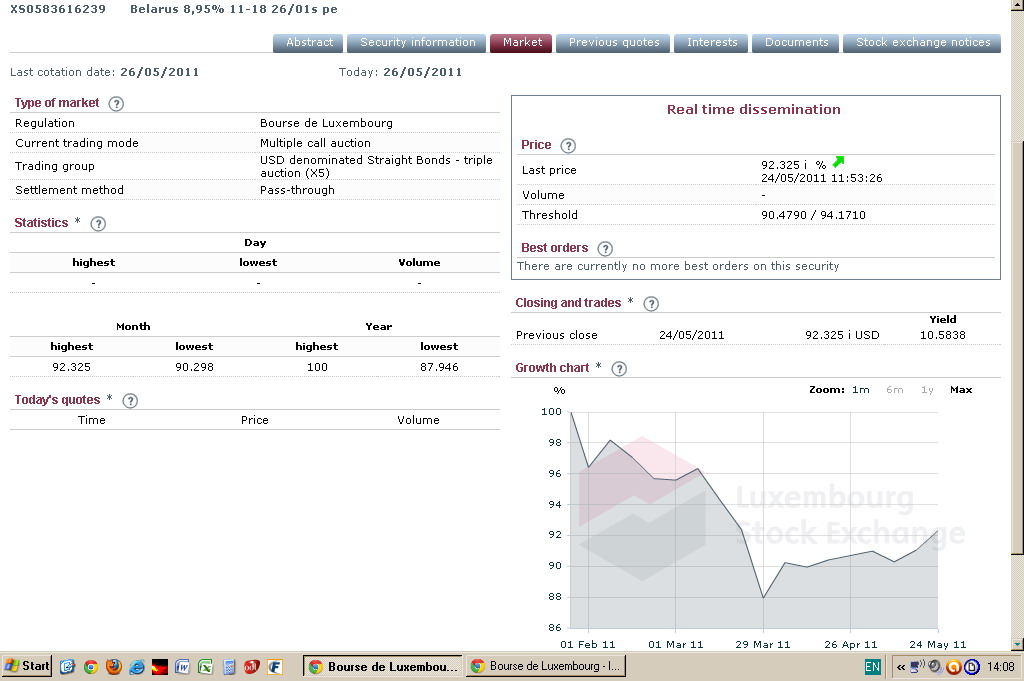Set chart zoom to 6m

coord(895,390)
